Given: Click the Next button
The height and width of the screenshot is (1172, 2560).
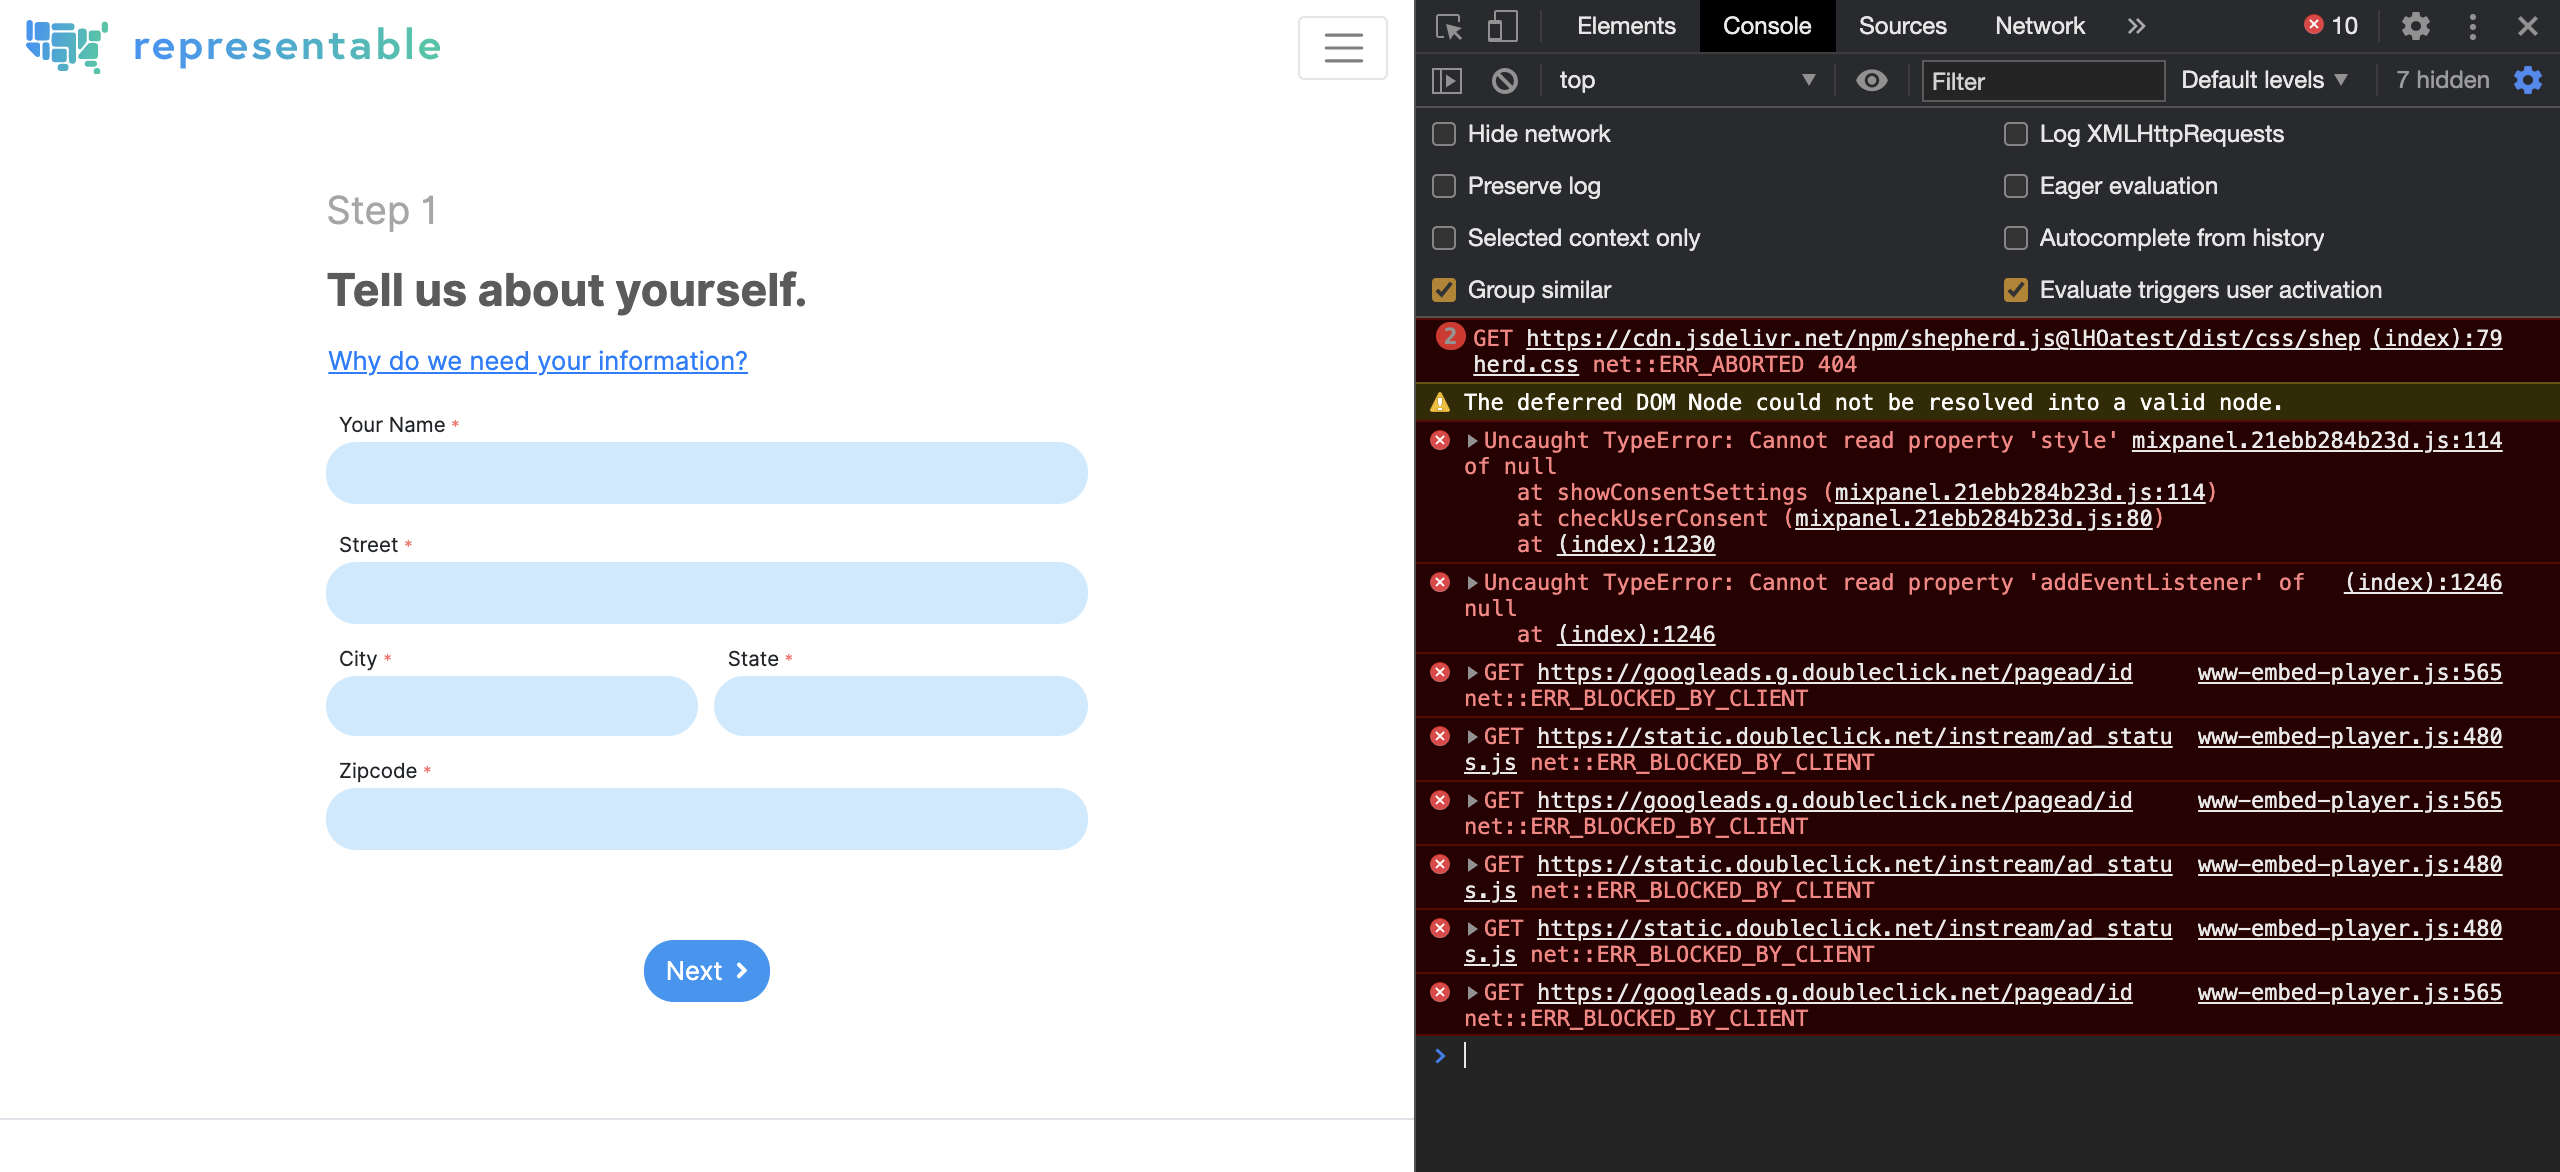Looking at the screenshot, I should [x=706, y=971].
